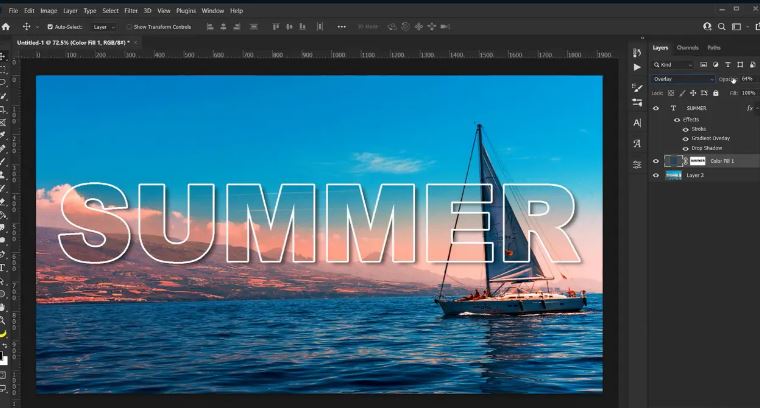The height and width of the screenshot is (408, 760).
Task: Hide the SUMMER text layer
Action: coord(656,108)
